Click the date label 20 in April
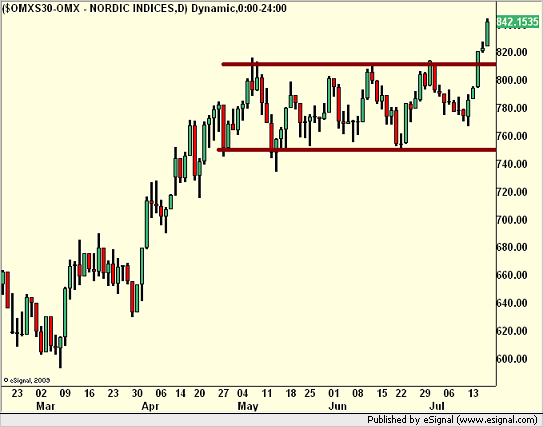Image resolution: width=543 pixels, height=427 pixels. pos(199,393)
